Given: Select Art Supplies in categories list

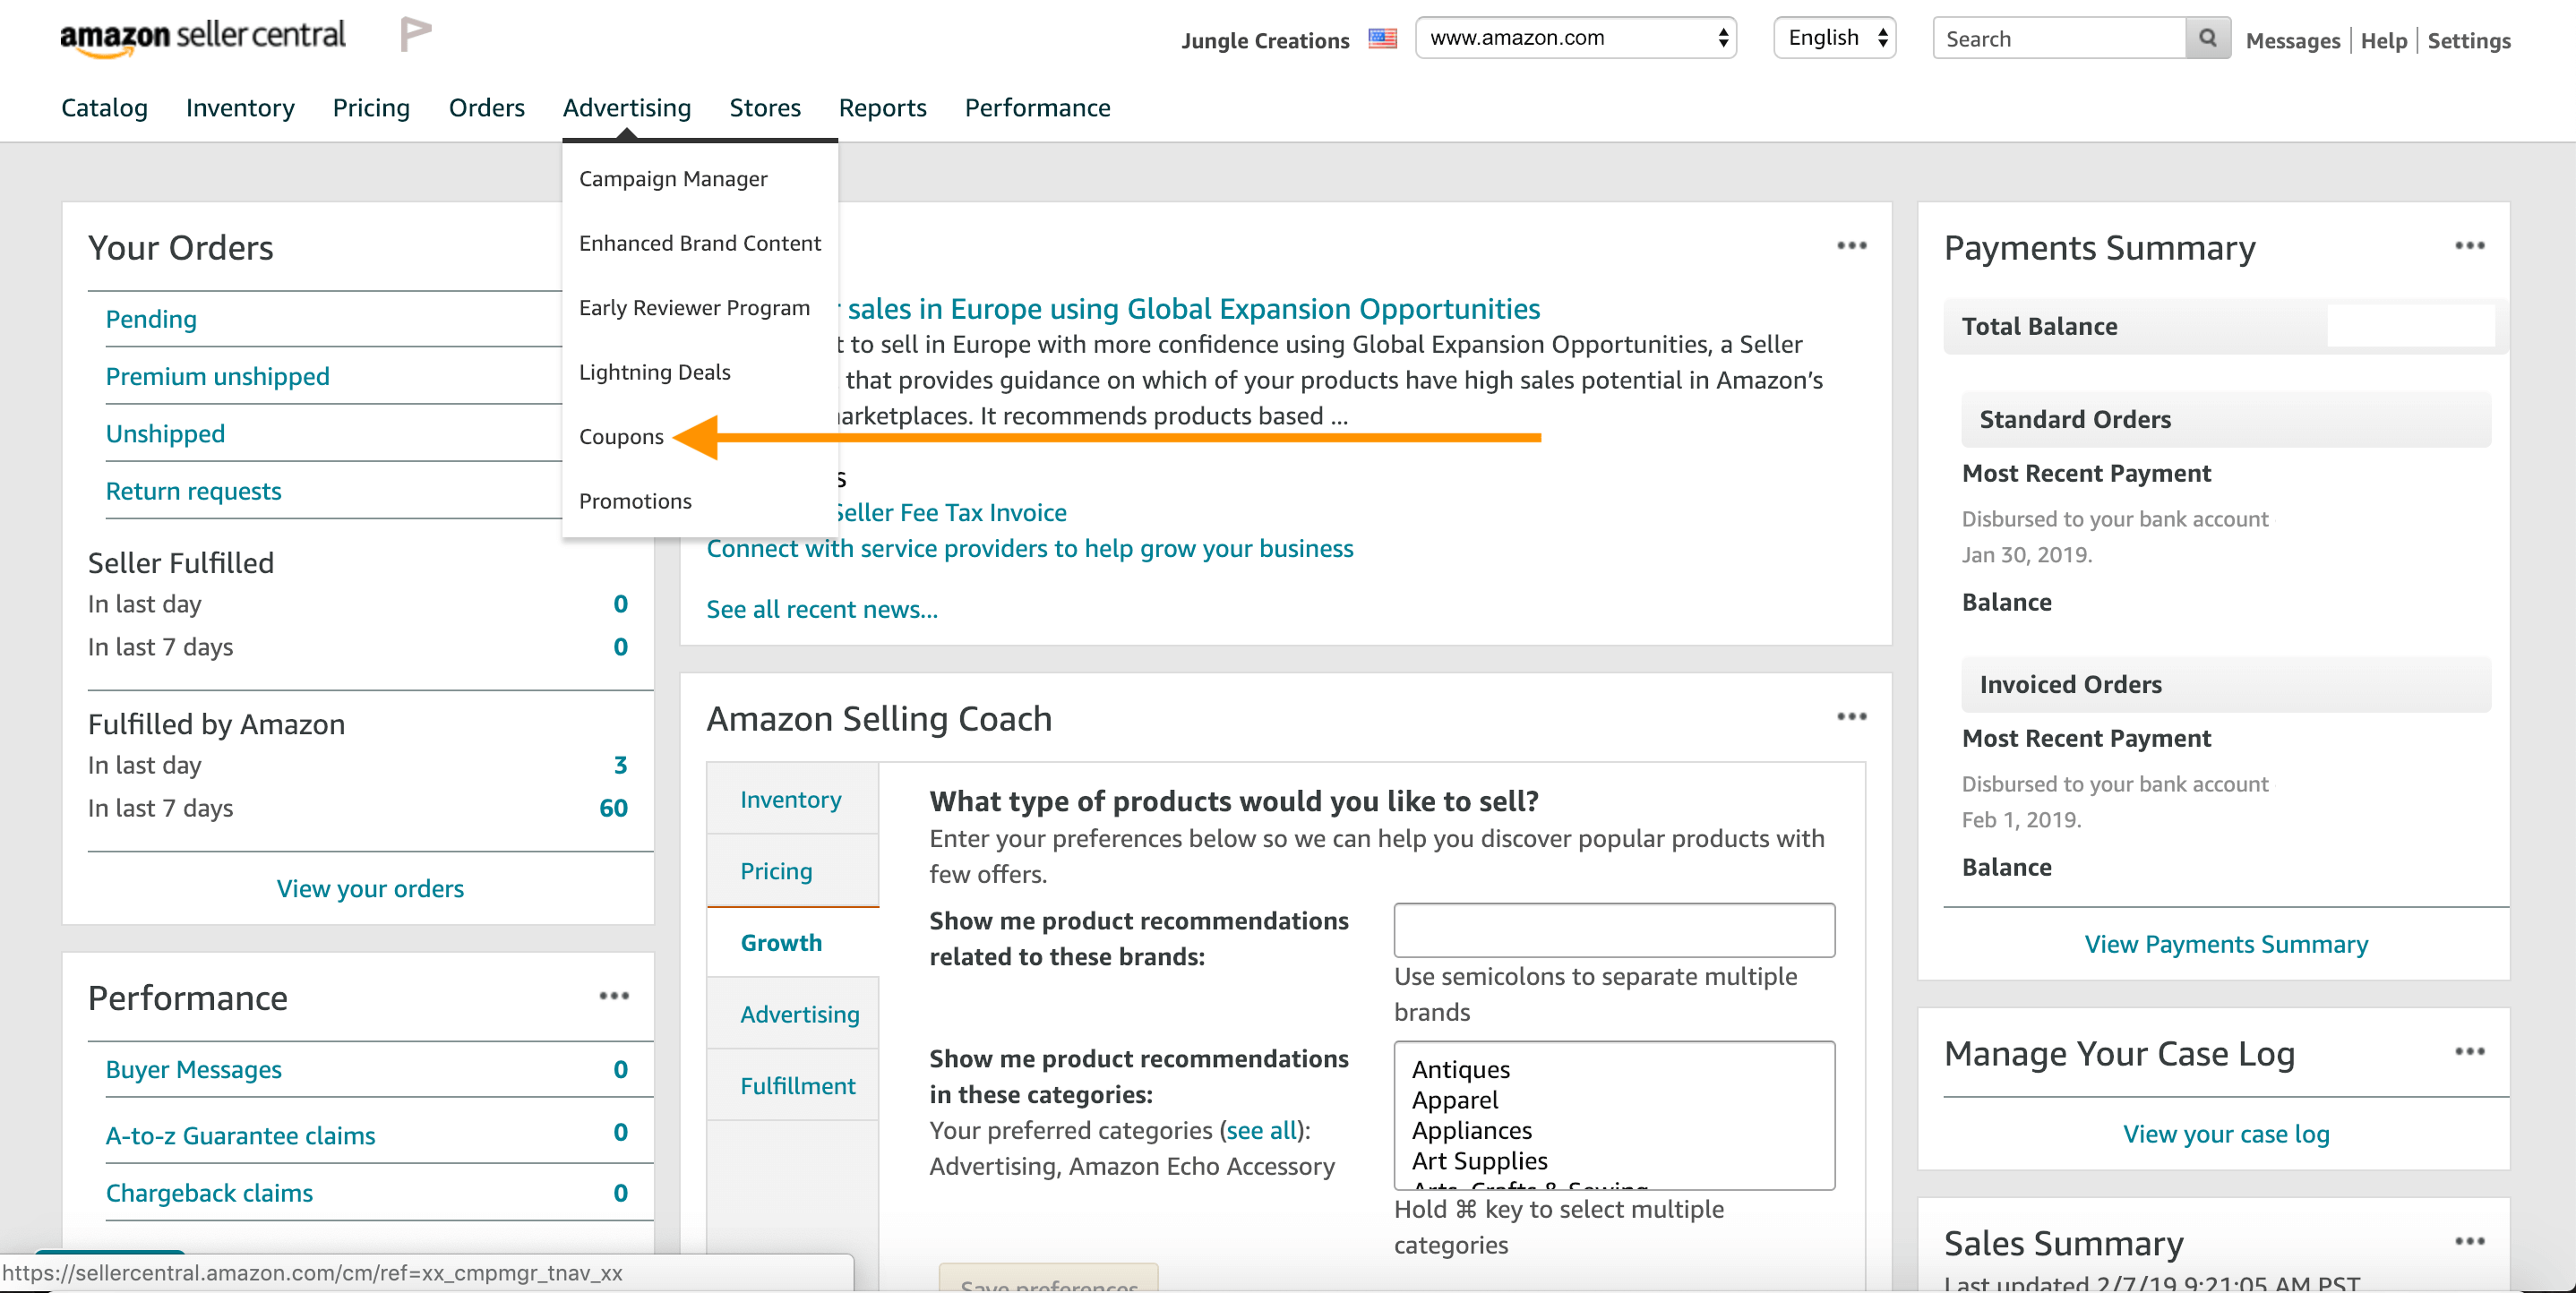Looking at the screenshot, I should [1479, 1161].
